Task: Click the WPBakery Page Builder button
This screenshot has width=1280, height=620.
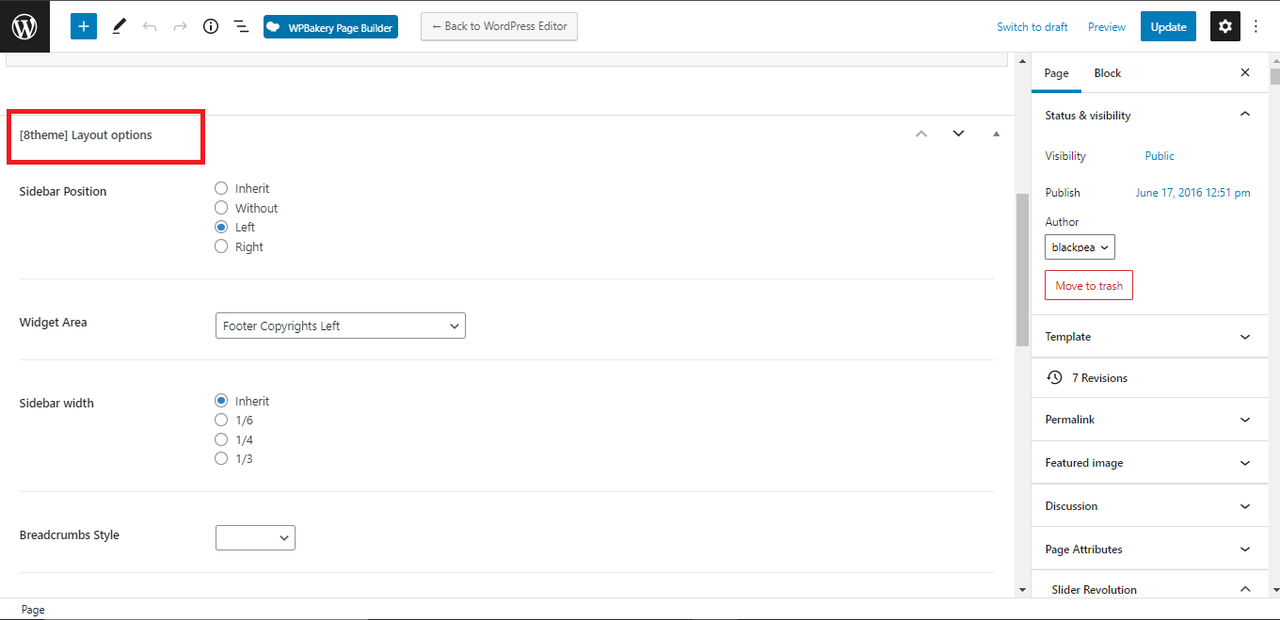Action: [x=330, y=27]
